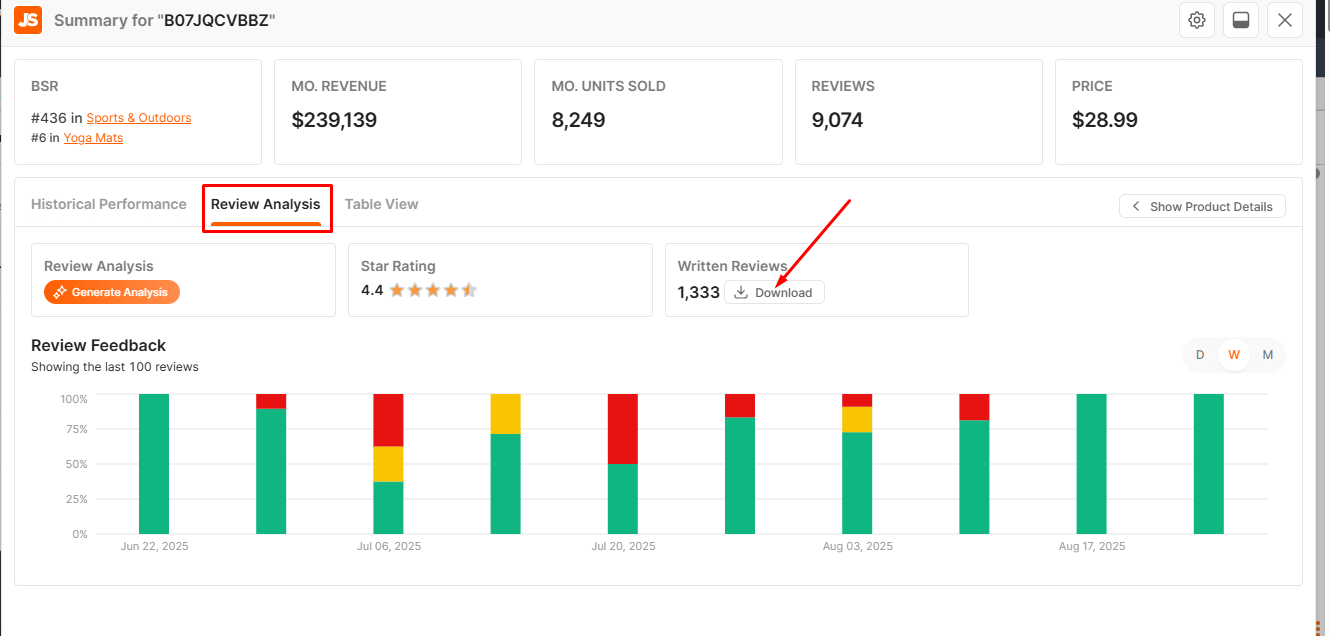Click the yellow segment of Jul 06 bar
This screenshot has height=636, width=1330.
(388, 464)
